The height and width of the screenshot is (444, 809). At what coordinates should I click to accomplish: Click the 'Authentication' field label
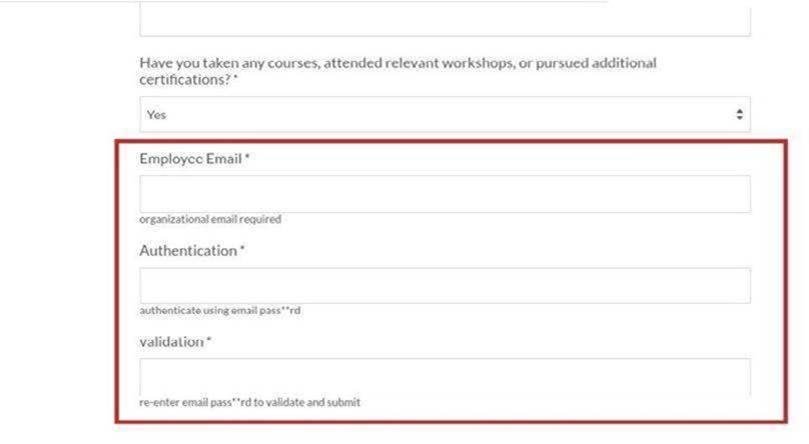(x=187, y=250)
